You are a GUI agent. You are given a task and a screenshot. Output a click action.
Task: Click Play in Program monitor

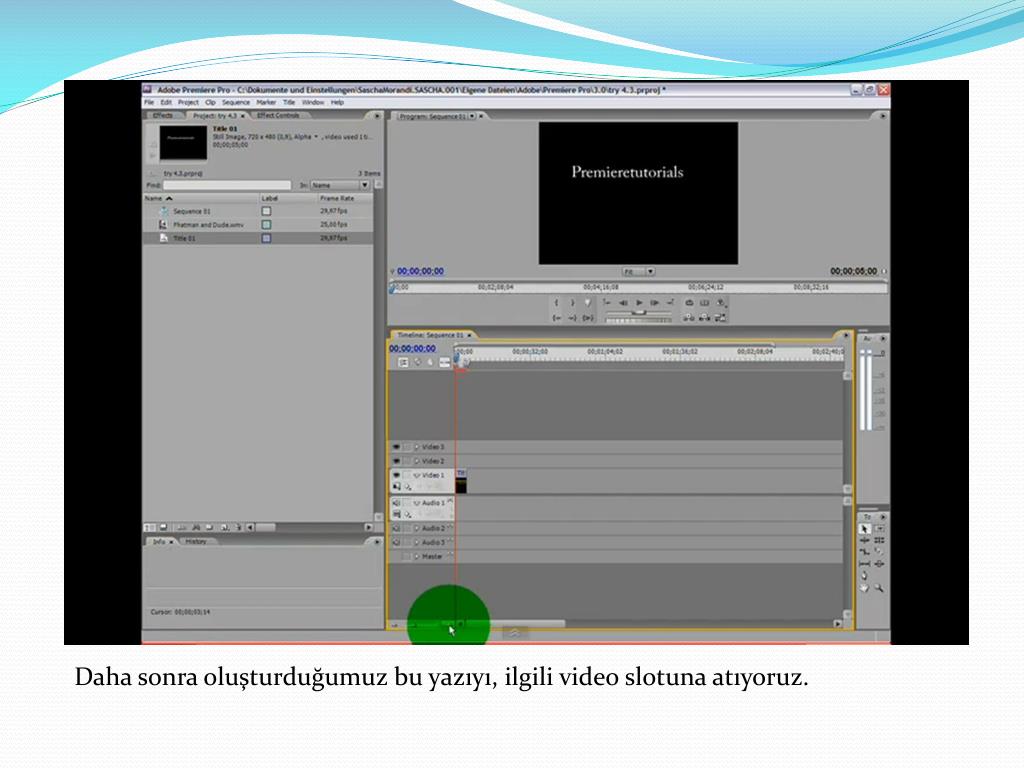[x=639, y=302]
